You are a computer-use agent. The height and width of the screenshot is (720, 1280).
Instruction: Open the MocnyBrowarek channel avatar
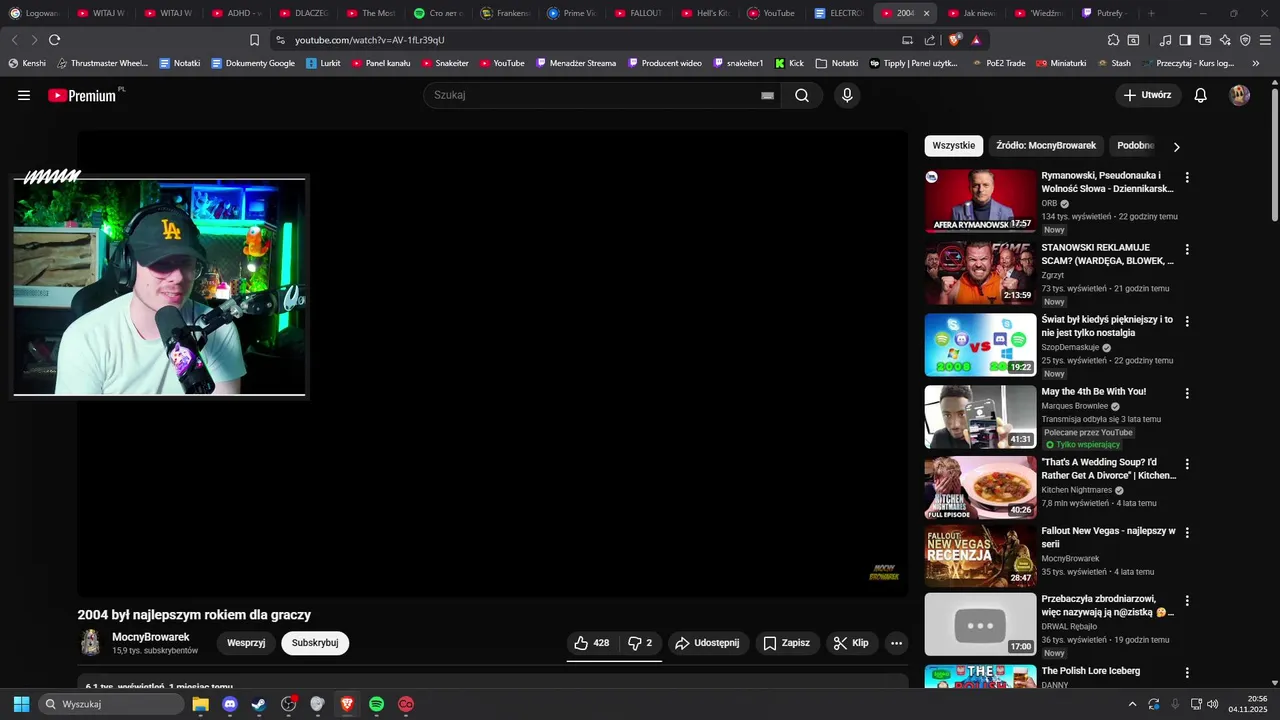90,643
